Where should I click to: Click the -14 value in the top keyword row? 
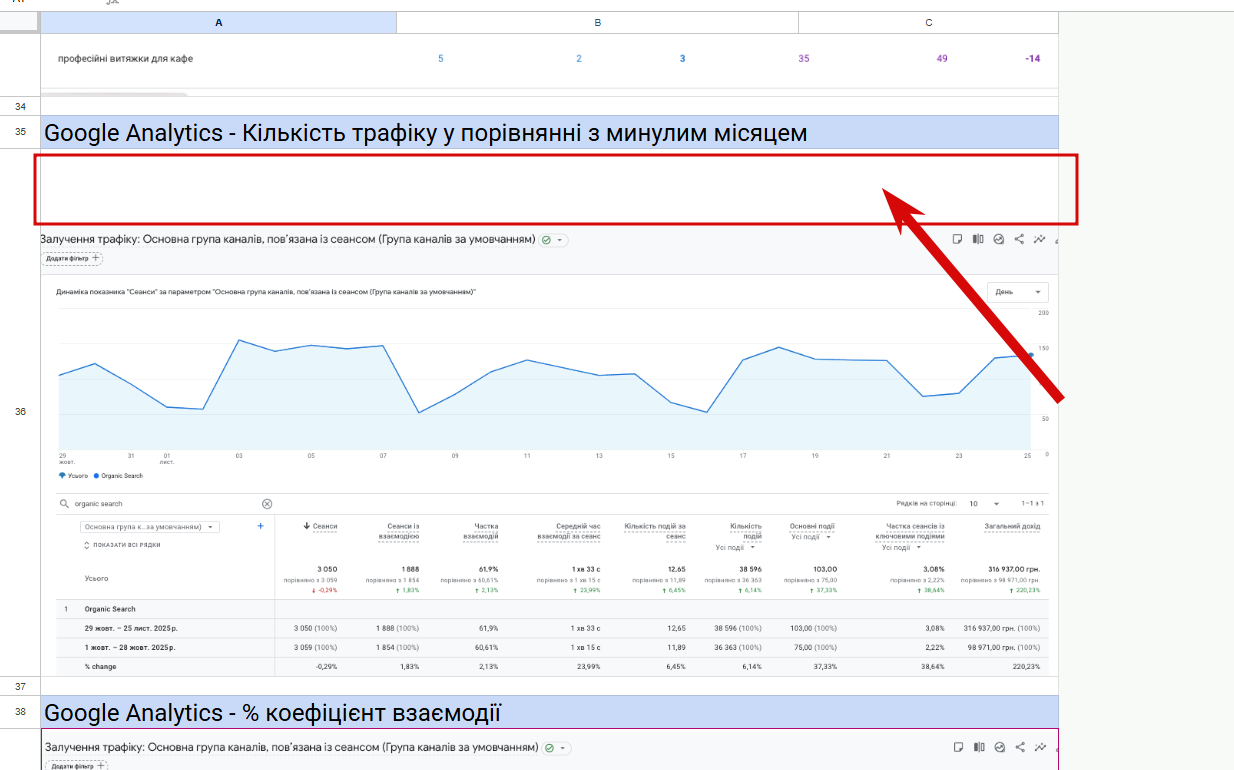[1033, 59]
